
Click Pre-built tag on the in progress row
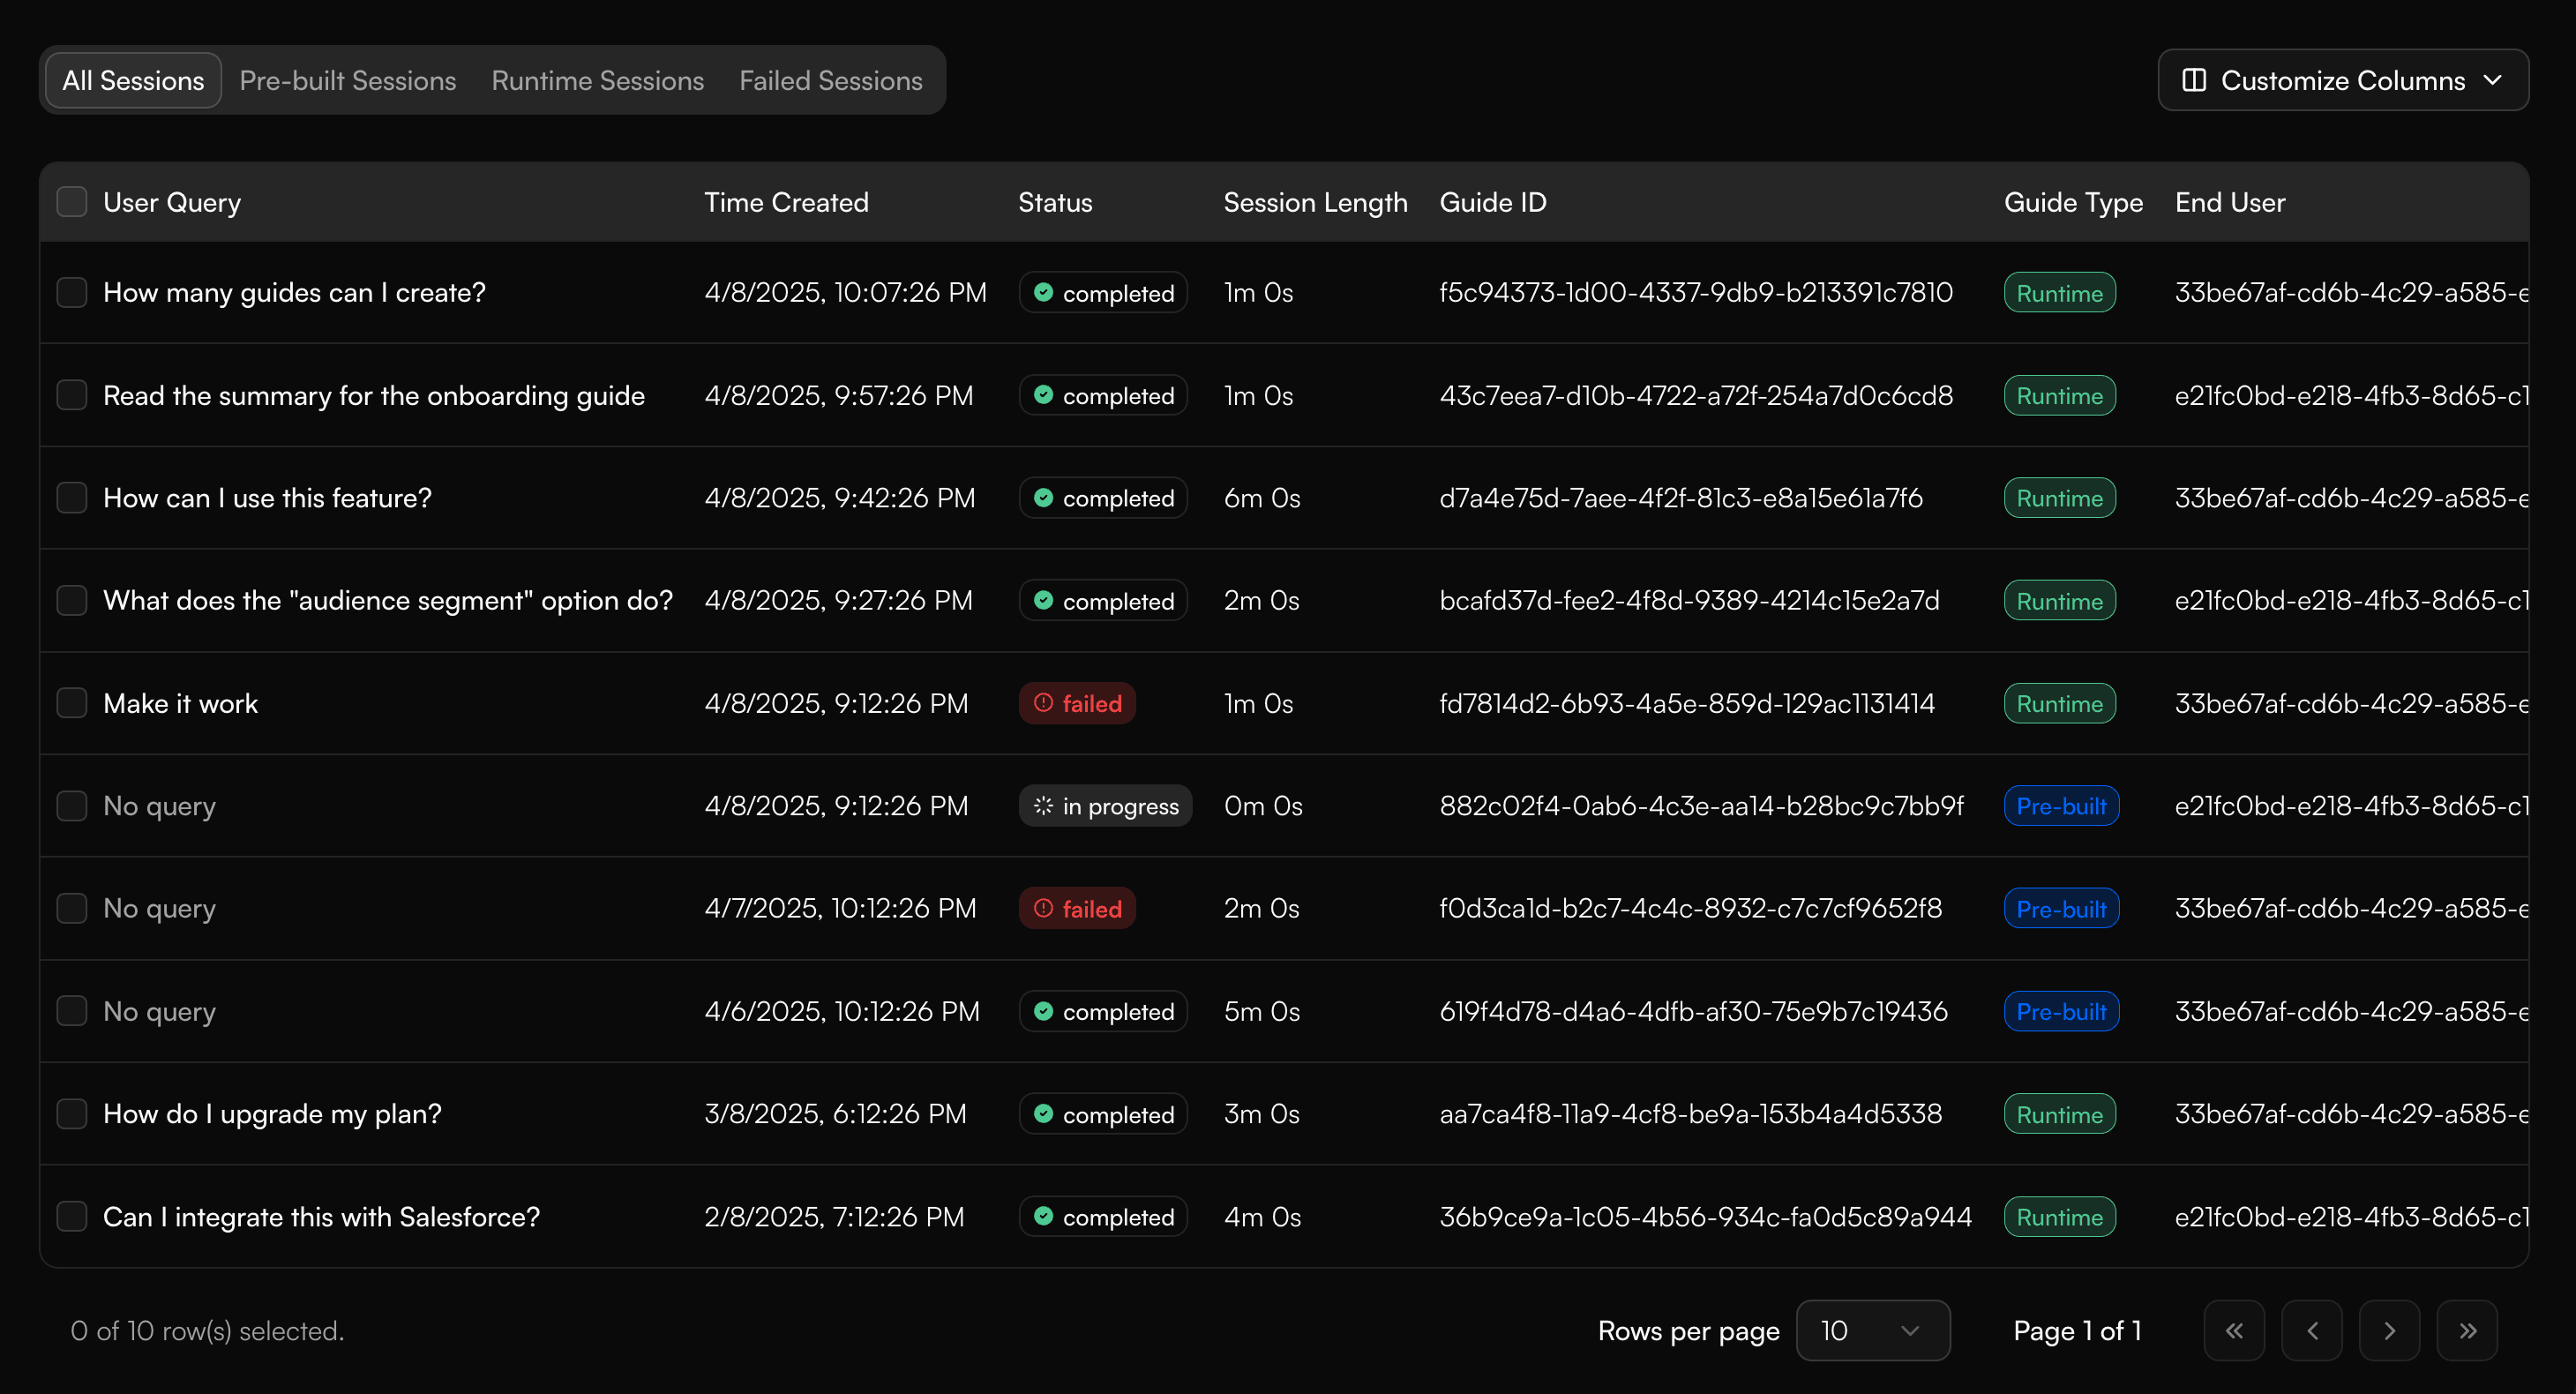(x=2061, y=806)
